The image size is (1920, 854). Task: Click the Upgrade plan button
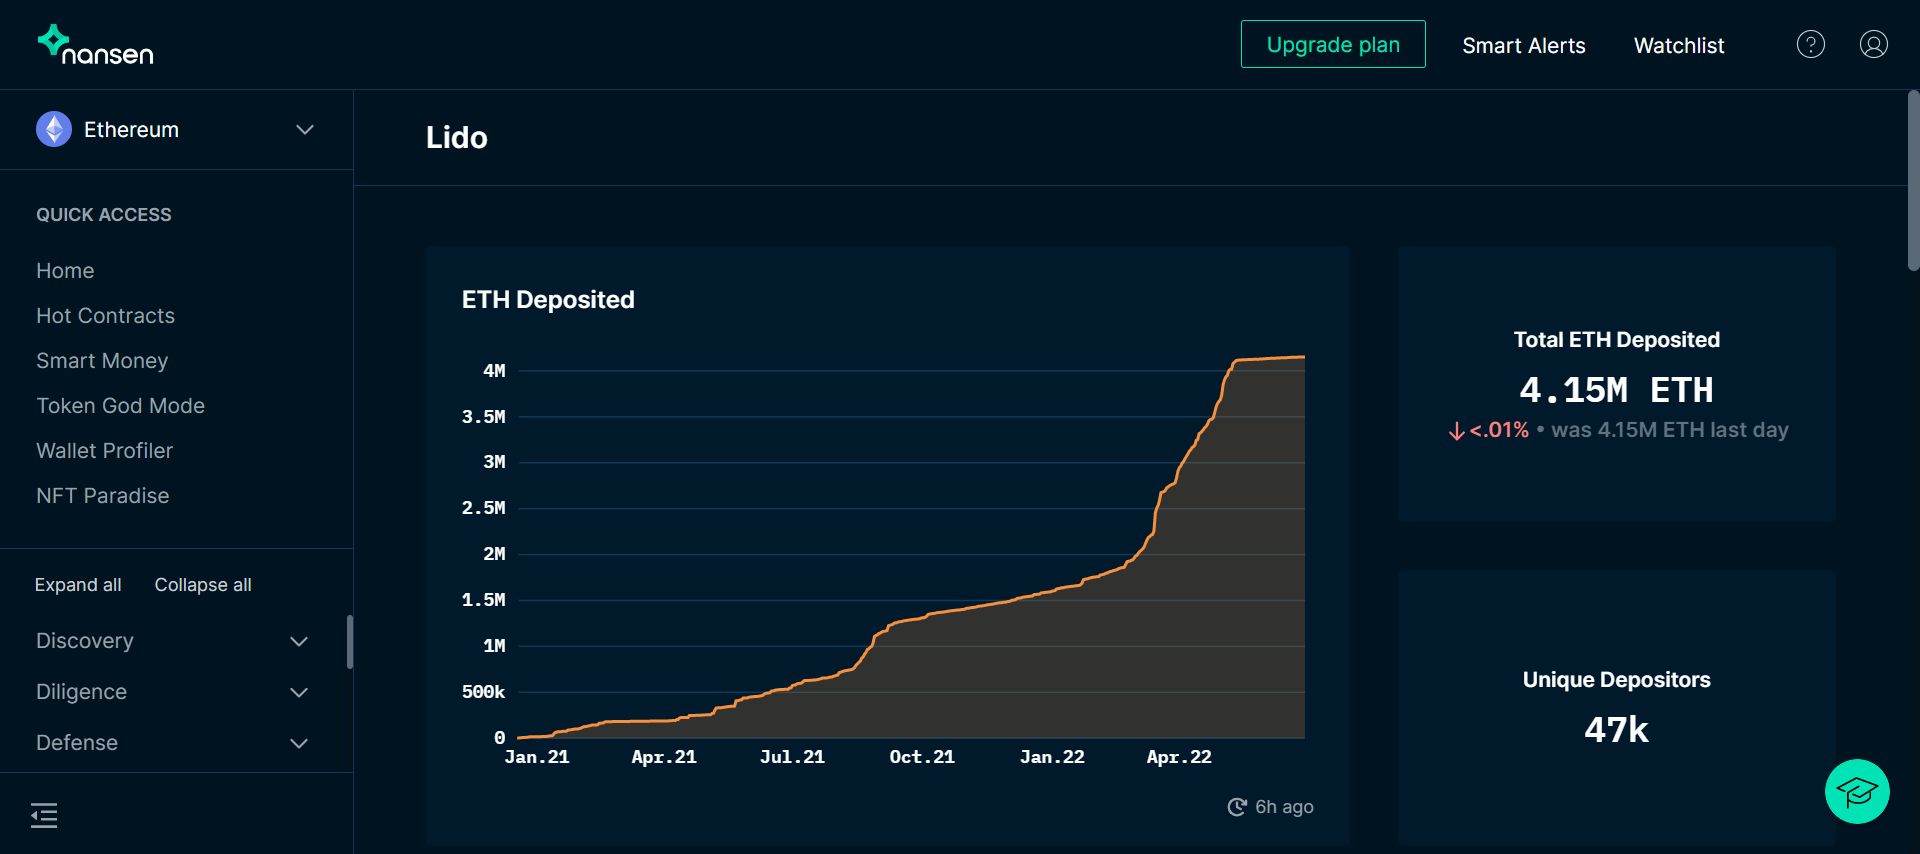[x=1332, y=45]
